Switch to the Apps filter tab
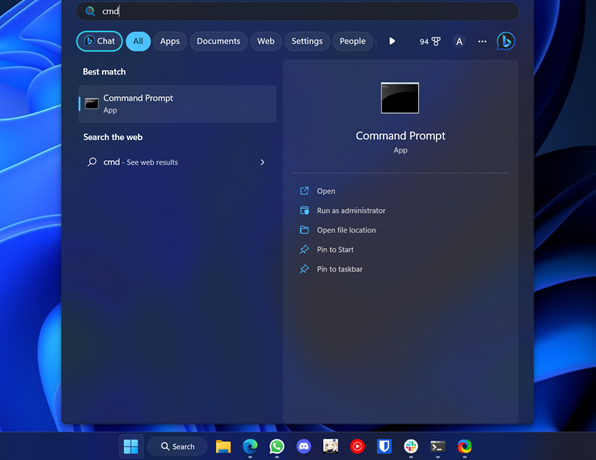The image size is (596, 460). pyautogui.click(x=170, y=41)
